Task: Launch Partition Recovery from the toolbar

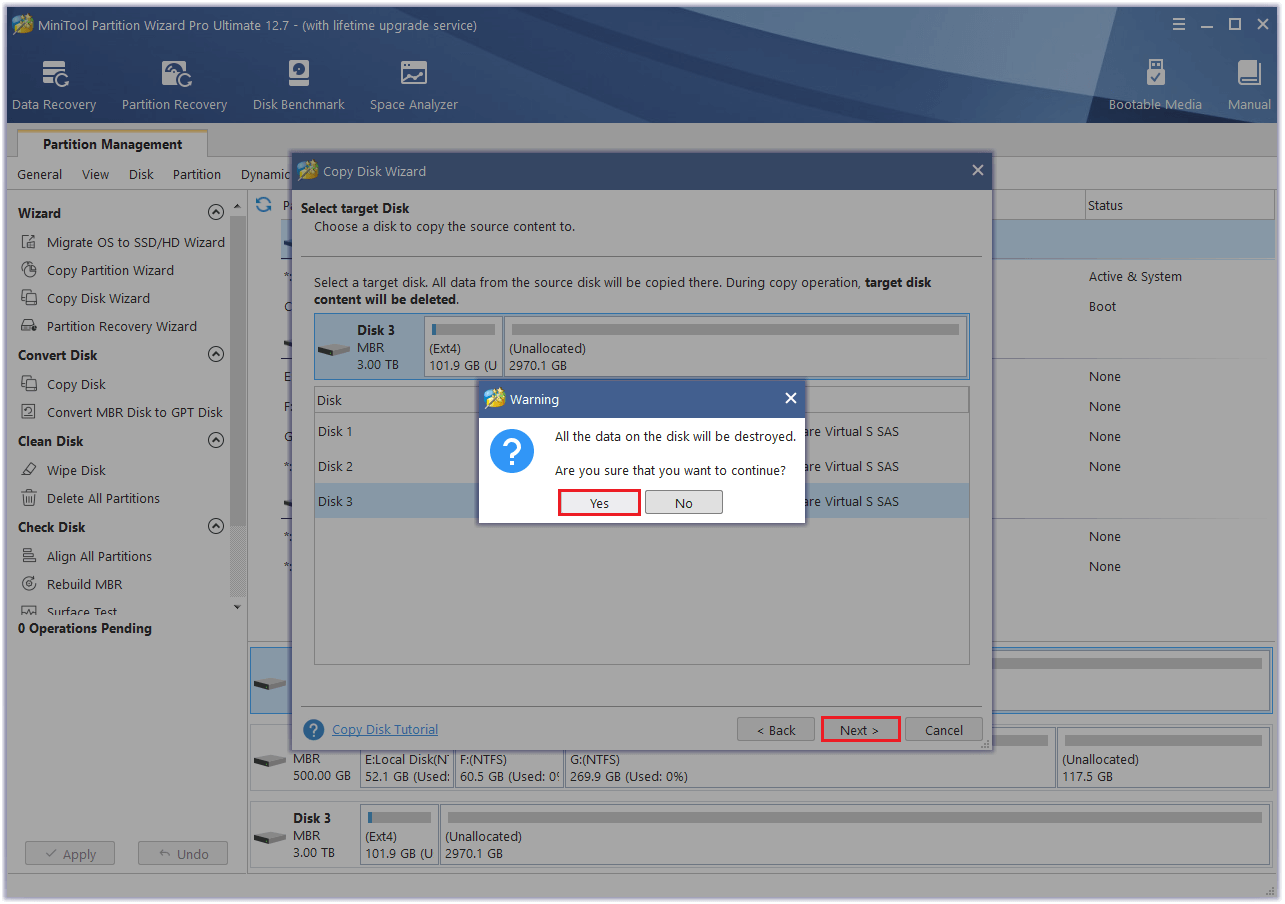Action: 174,85
